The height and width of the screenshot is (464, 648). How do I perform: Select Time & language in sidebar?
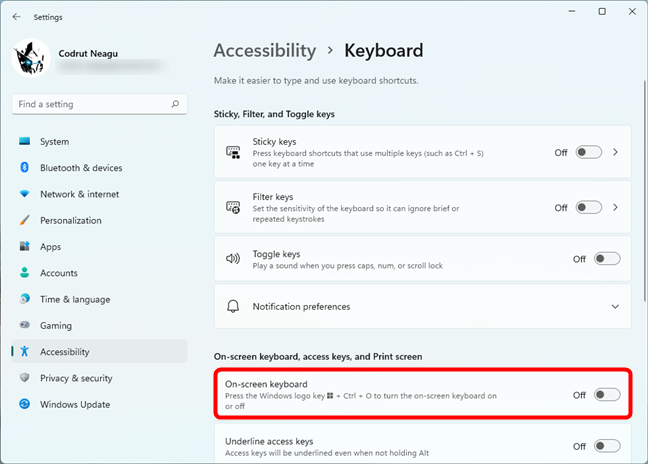tap(75, 299)
